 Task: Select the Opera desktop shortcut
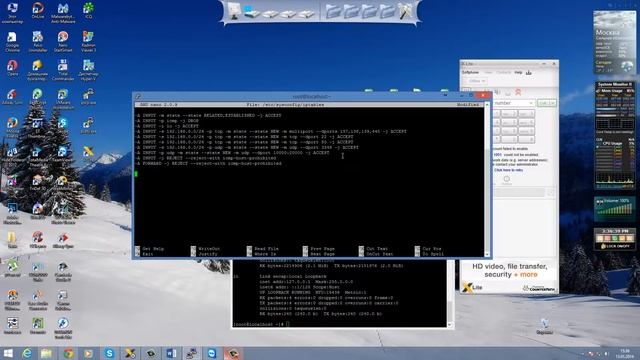pos(12,68)
